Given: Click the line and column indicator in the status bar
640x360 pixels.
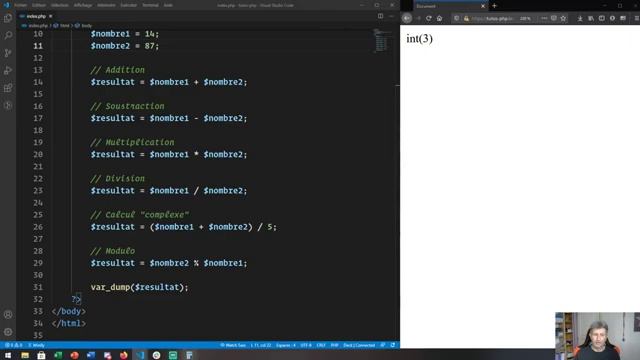Looking at the screenshot, I should pos(261,345).
